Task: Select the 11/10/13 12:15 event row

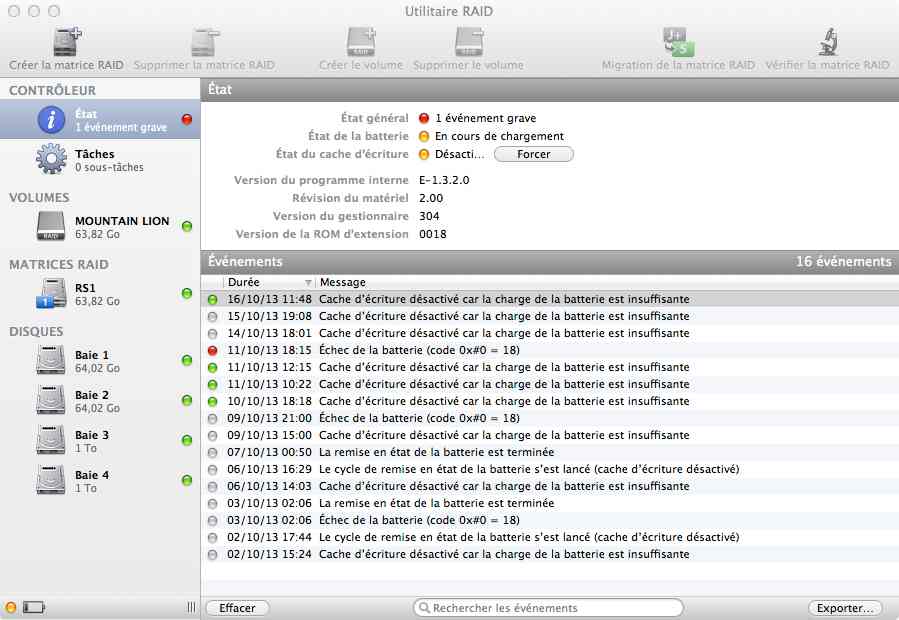Action: click(x=550, y=367)
